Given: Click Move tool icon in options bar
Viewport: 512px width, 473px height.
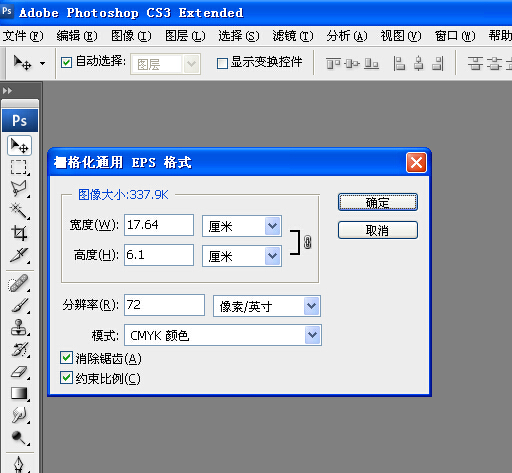Looking at the screenshot, I should (22, 63).
